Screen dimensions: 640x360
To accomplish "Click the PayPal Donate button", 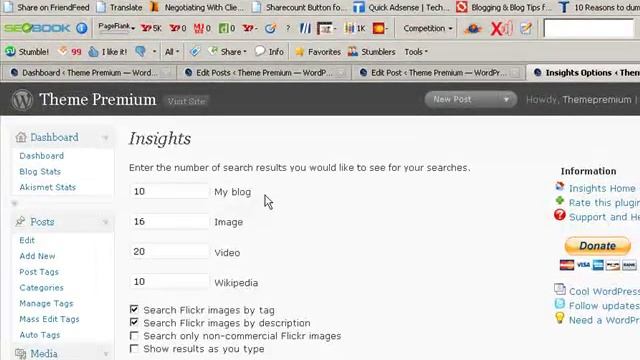I will [x=598, y=246].
